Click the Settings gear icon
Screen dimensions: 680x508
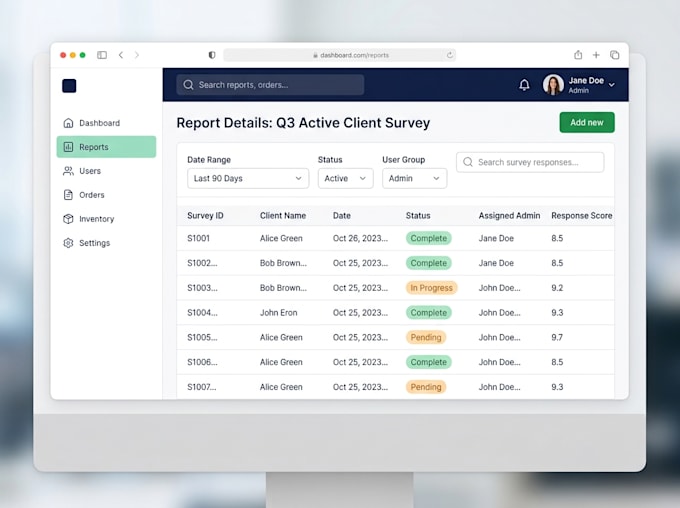pyautogui.click(x=69, y=243)
